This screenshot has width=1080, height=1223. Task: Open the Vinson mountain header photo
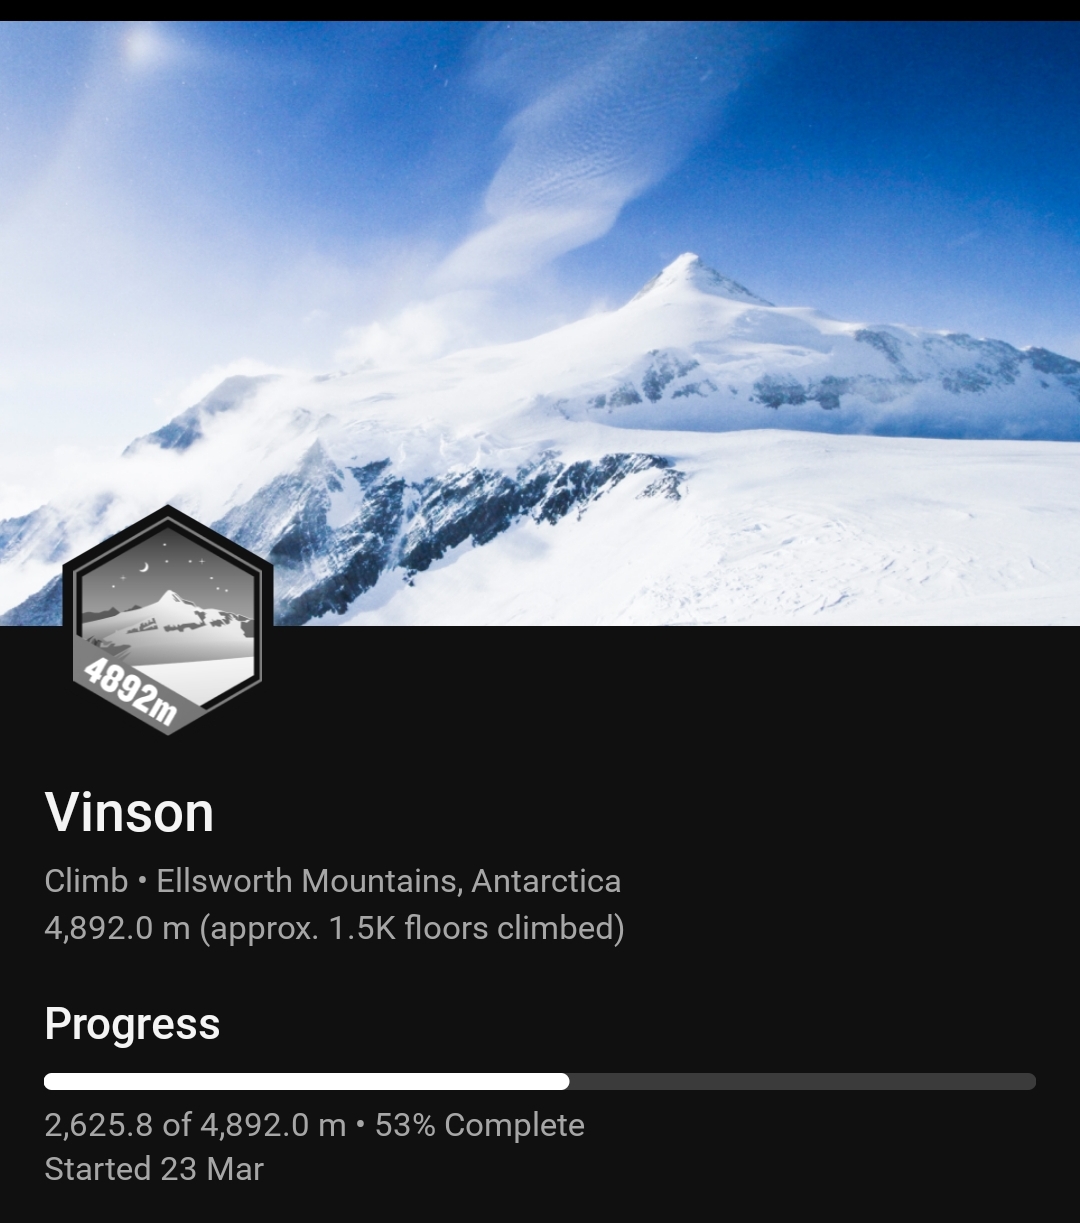tap(540, 323)
